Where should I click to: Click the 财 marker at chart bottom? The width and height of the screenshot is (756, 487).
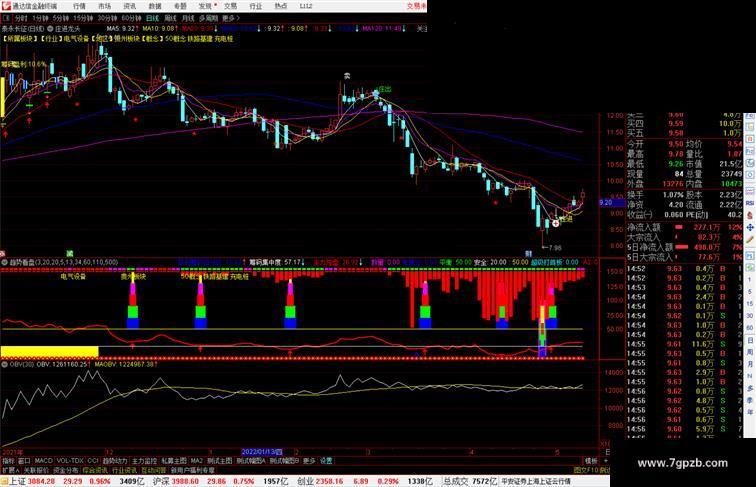tap(528, 253)
